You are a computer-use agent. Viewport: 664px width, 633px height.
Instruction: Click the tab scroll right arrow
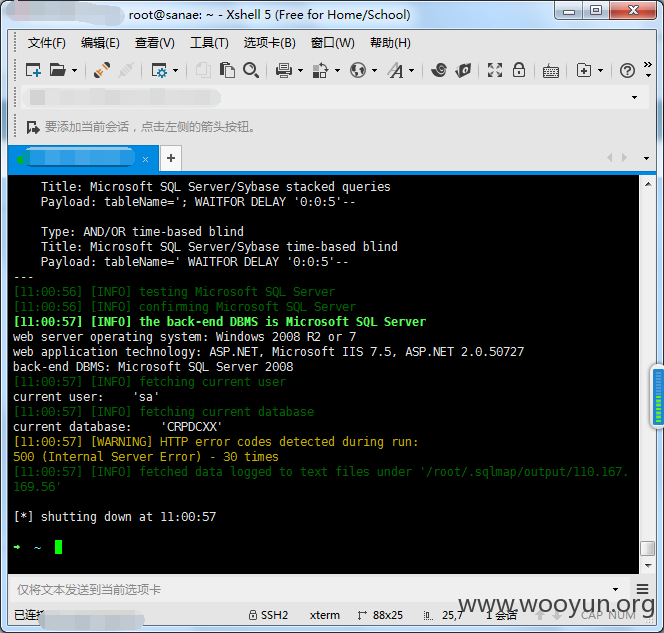point(624,158)
